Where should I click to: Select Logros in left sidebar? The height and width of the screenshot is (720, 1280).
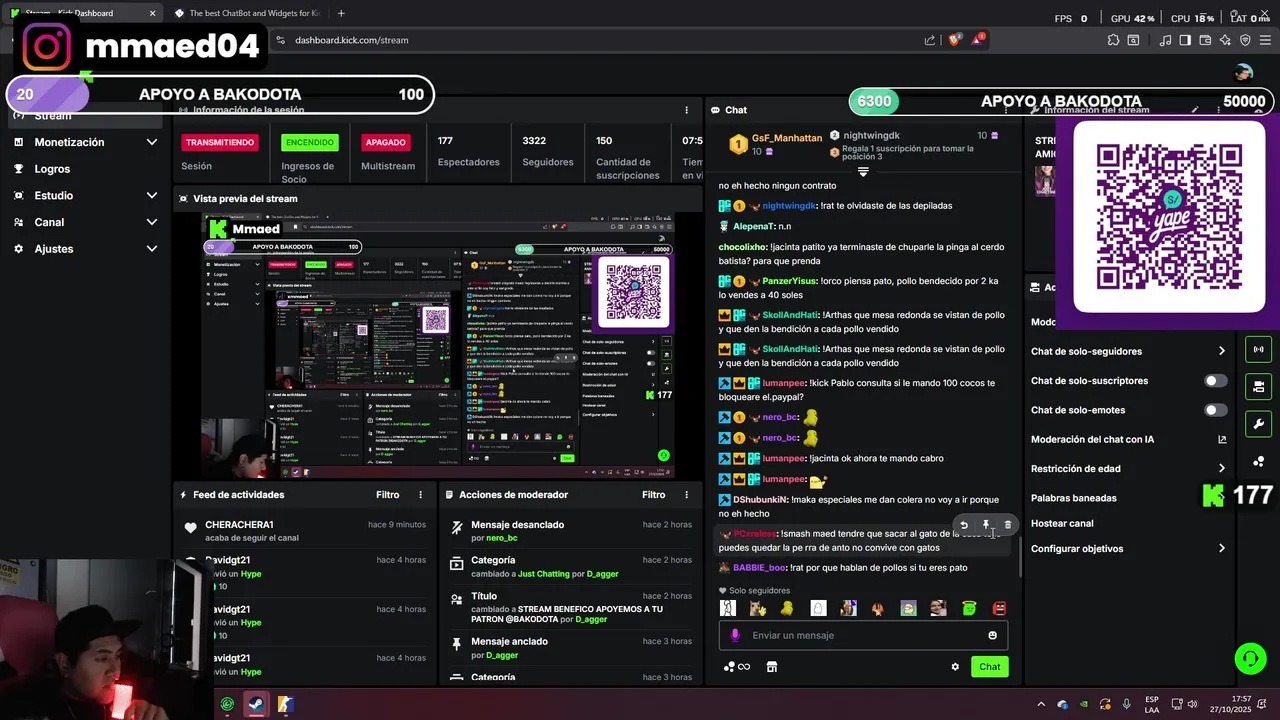point(82,169)
